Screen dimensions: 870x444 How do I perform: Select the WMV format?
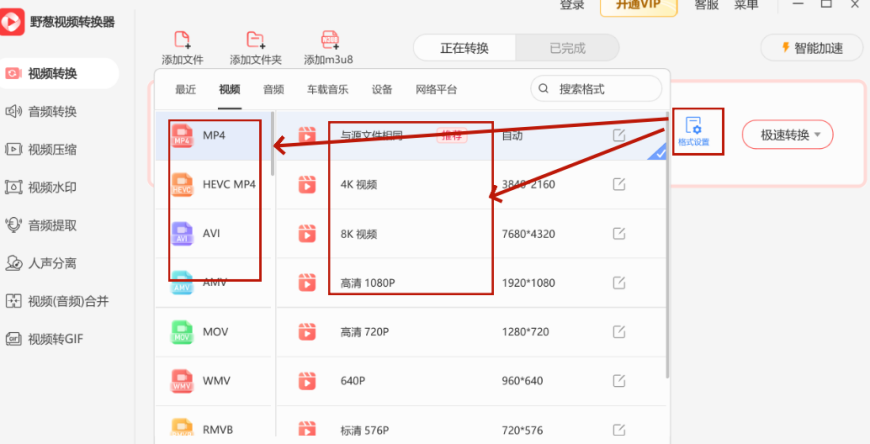213,381
